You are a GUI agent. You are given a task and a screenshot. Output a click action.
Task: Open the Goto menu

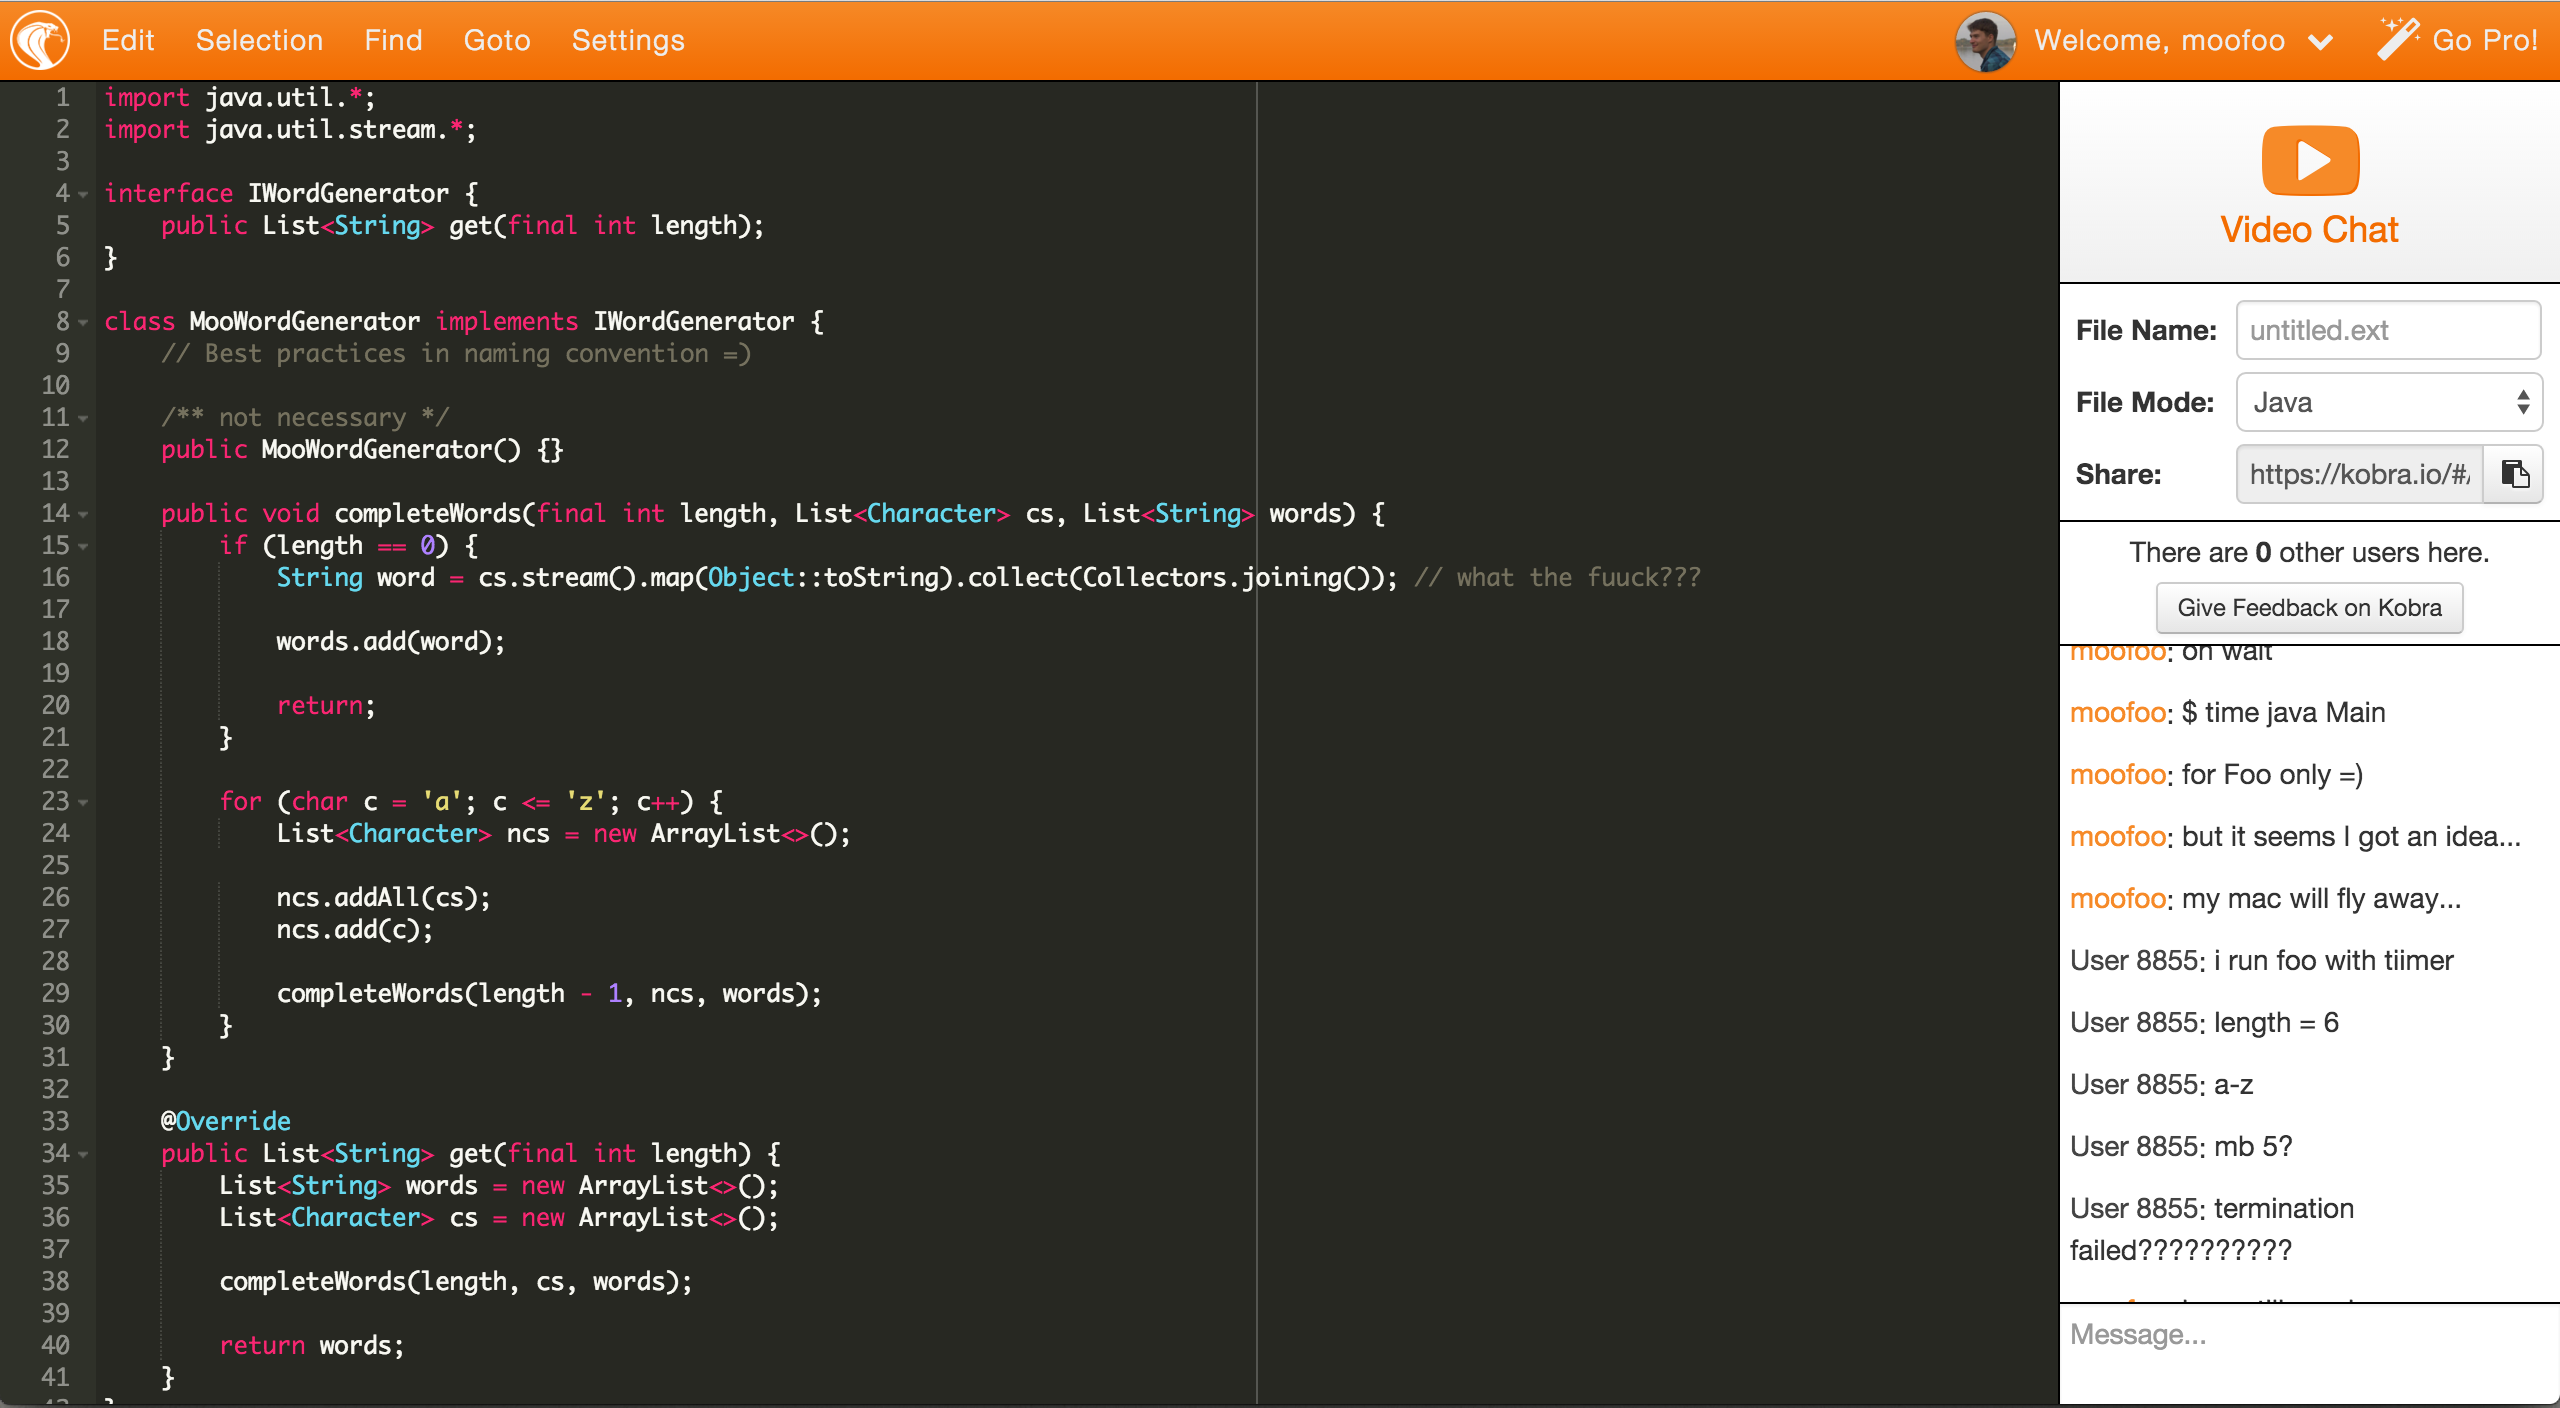tap(497, 40)
